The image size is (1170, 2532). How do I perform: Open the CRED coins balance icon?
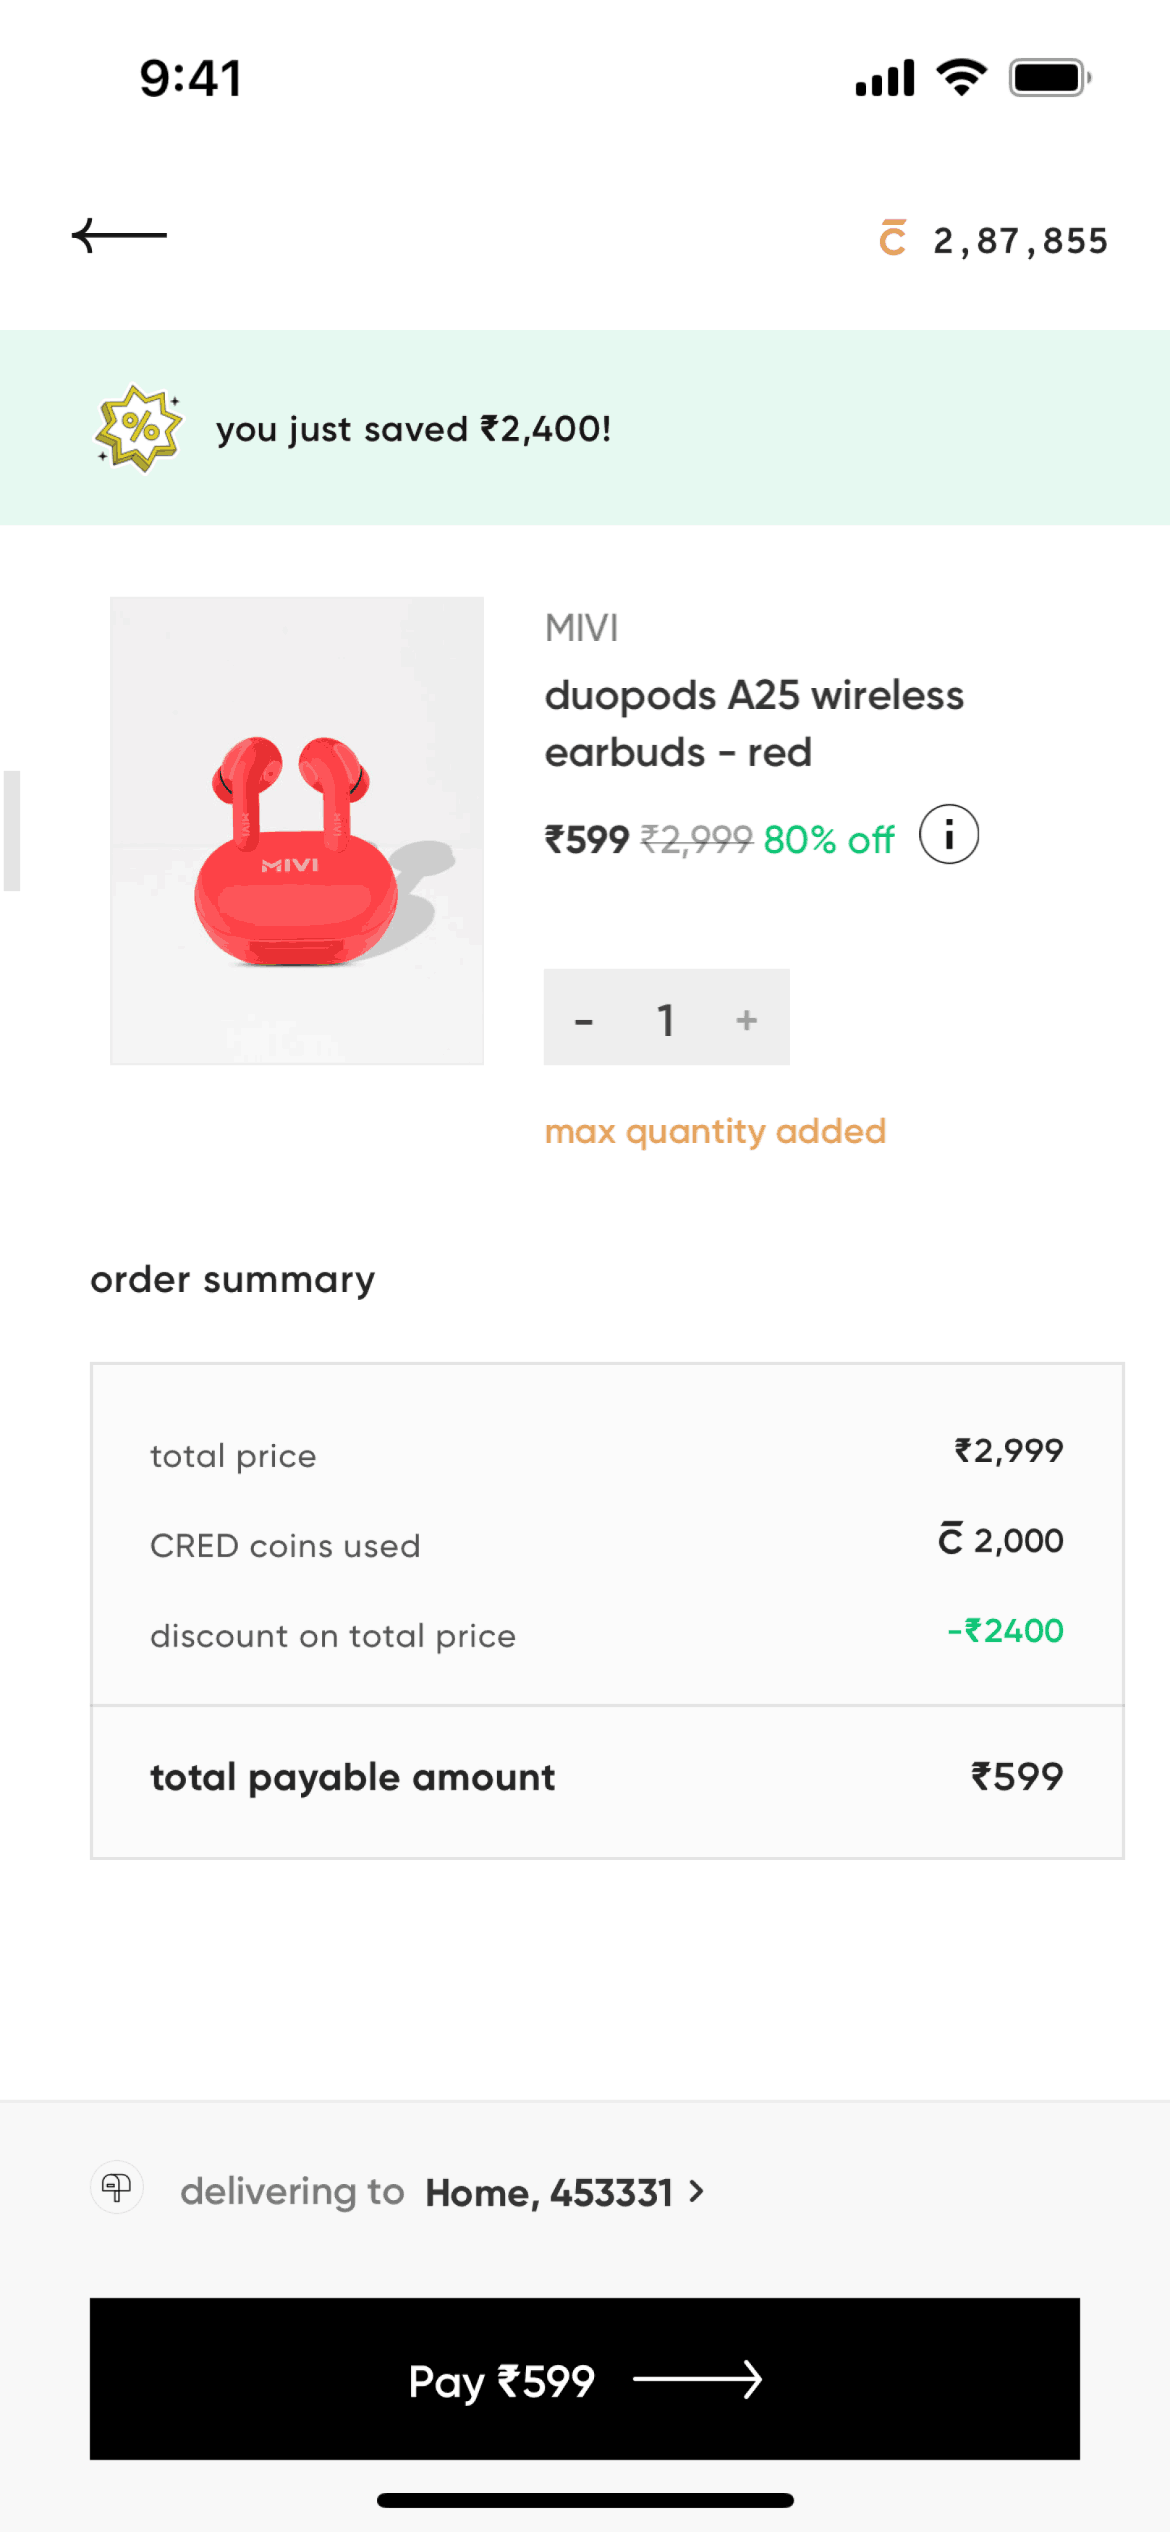click(892, 238)
